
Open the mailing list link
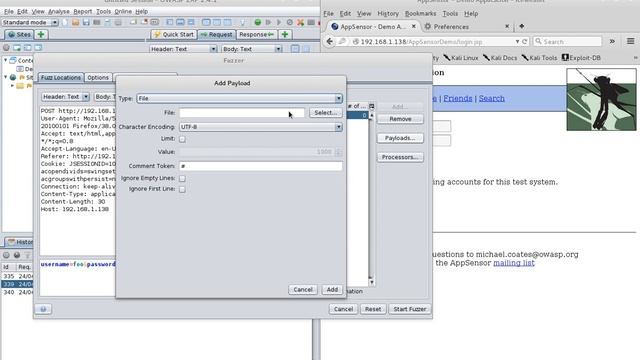pos(513,263)
